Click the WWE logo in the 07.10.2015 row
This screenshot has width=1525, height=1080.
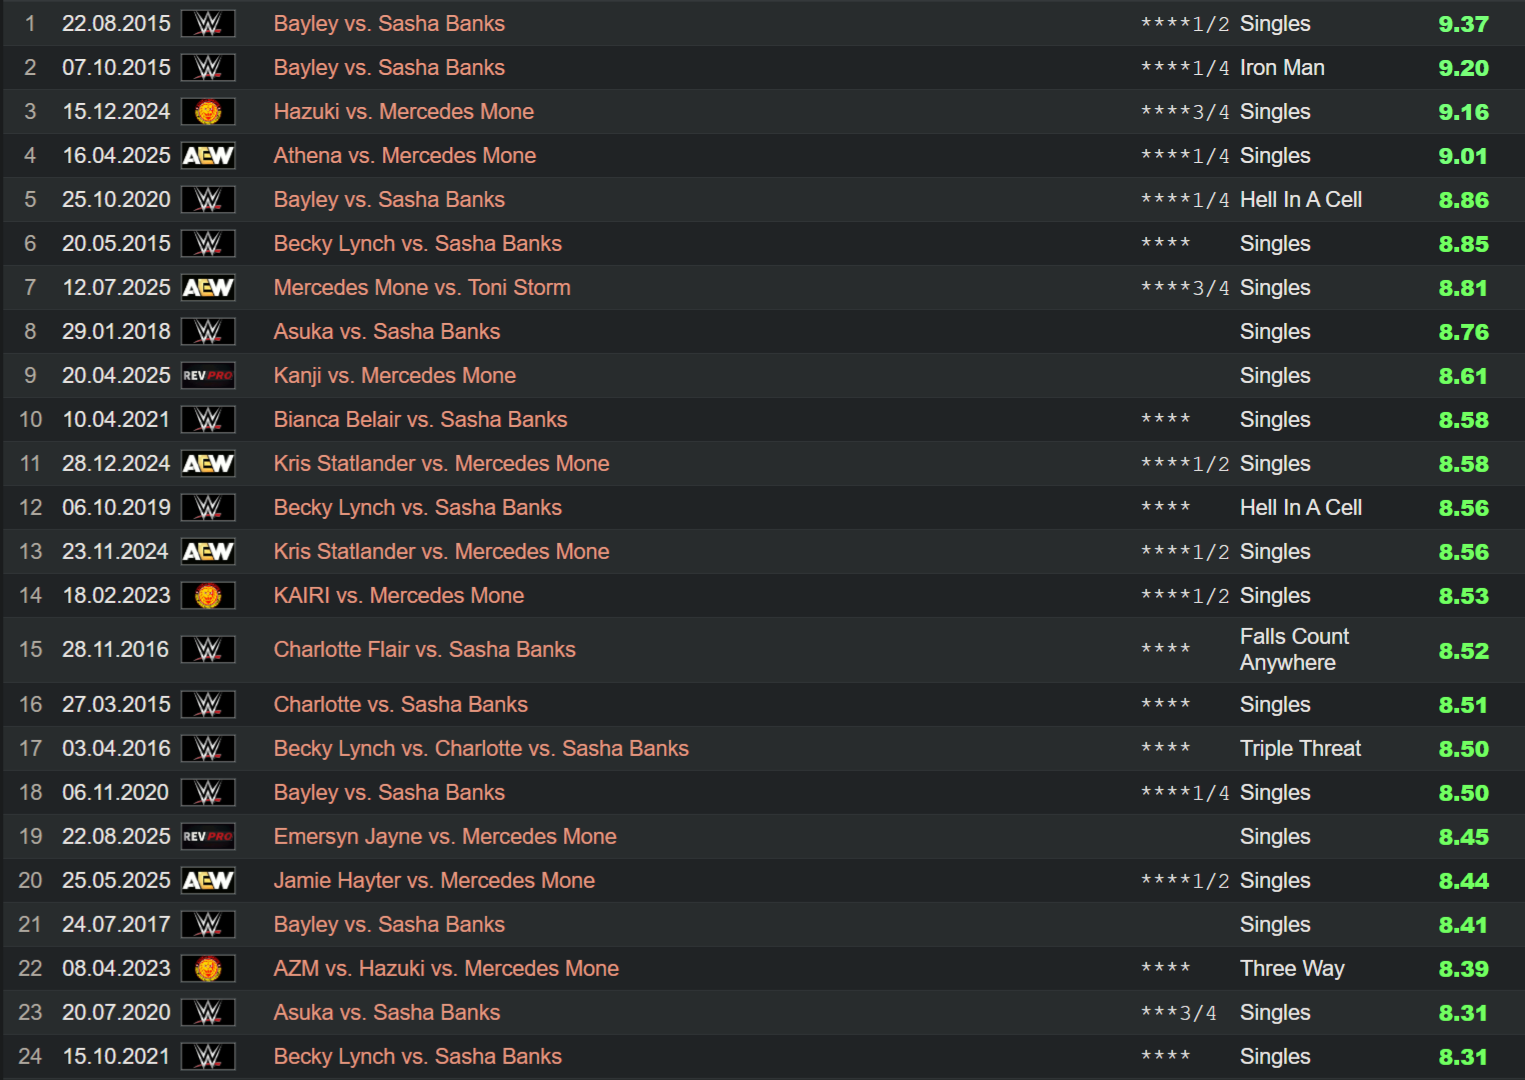pyautogui.click(x=208, y=68)
